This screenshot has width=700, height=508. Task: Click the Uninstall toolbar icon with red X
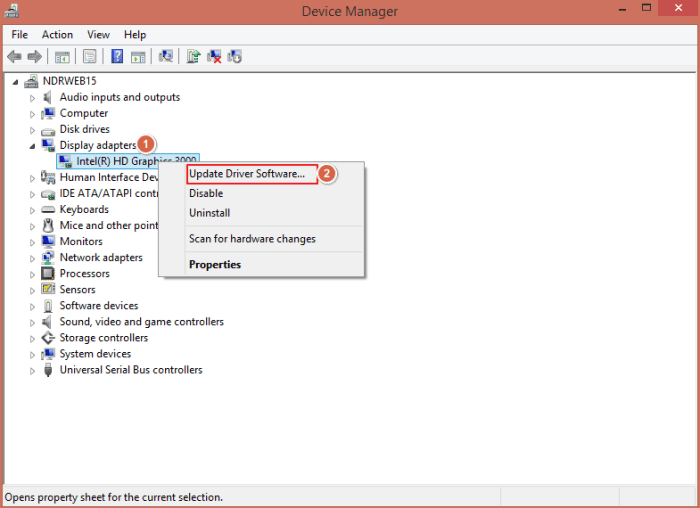pos(214,57)
